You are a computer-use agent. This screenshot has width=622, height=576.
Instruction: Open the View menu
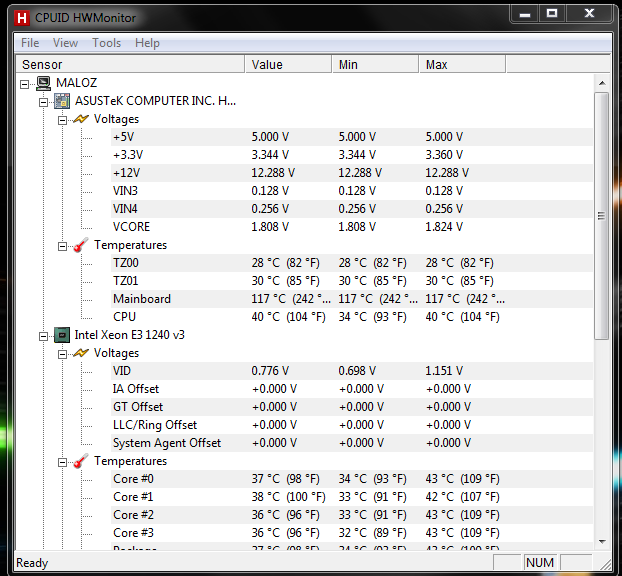[x=65, y=43]
